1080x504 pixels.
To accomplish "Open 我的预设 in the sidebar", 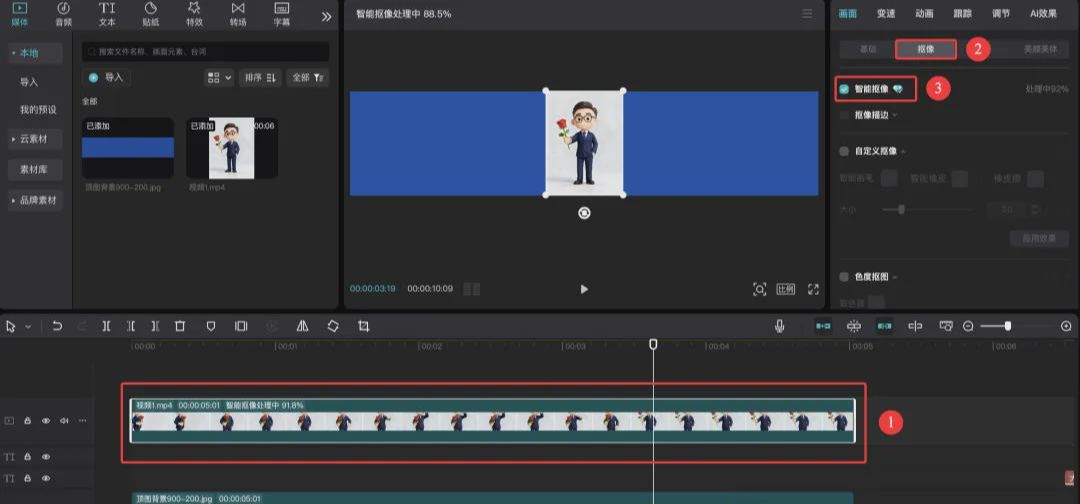I will click(x=38, y=110).
